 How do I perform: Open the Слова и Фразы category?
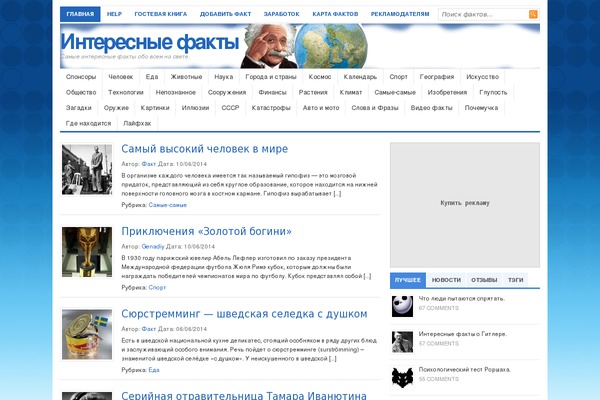point(375,108)
